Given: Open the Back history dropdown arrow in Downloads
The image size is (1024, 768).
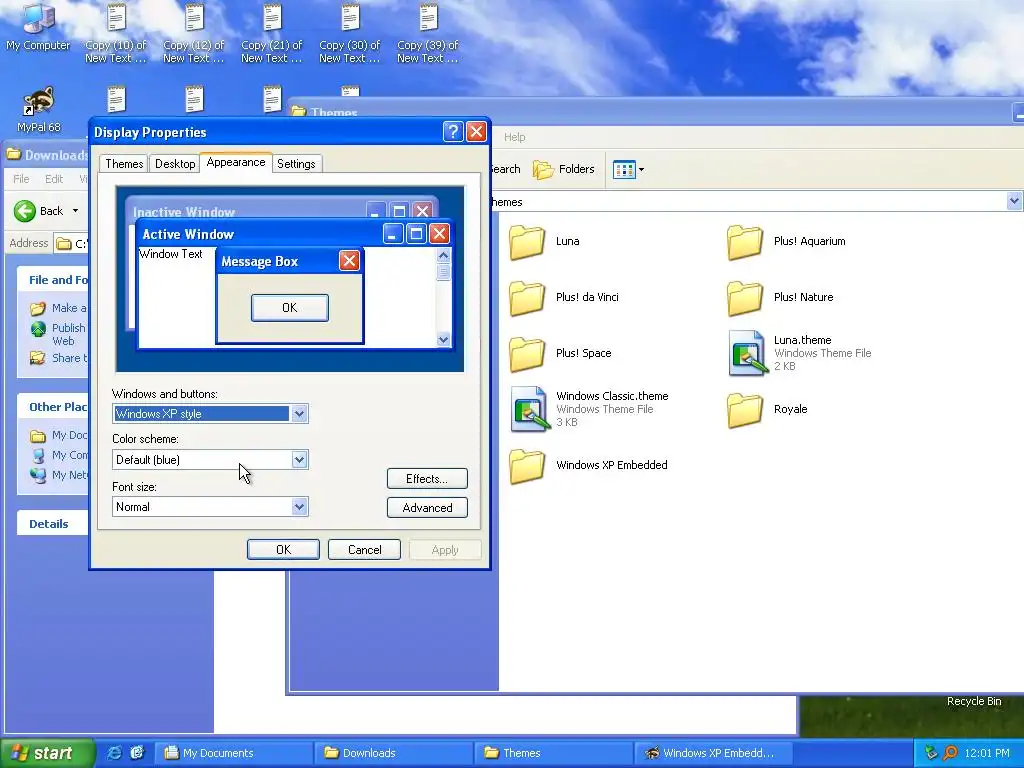Looking at the screenshot, I should click(75, 211).
